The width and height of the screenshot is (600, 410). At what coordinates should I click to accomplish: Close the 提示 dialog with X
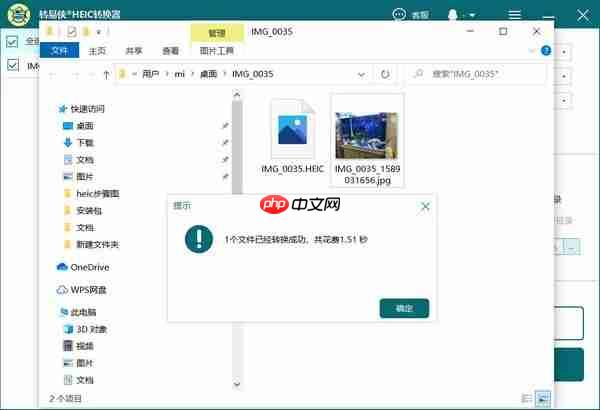tap(425, 207)
